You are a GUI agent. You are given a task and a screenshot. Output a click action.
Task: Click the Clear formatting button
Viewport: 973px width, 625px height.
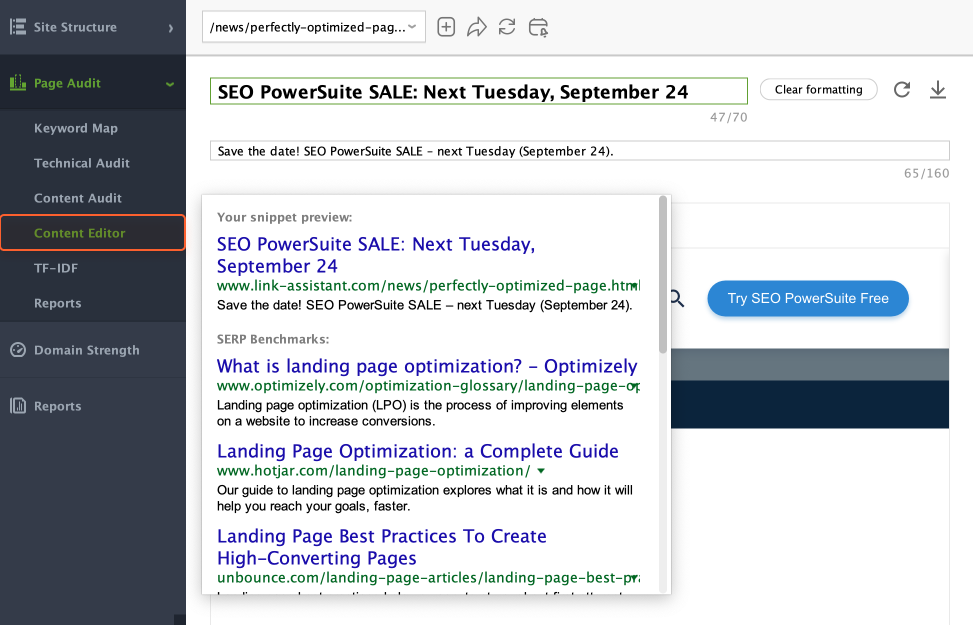point(818,89)
